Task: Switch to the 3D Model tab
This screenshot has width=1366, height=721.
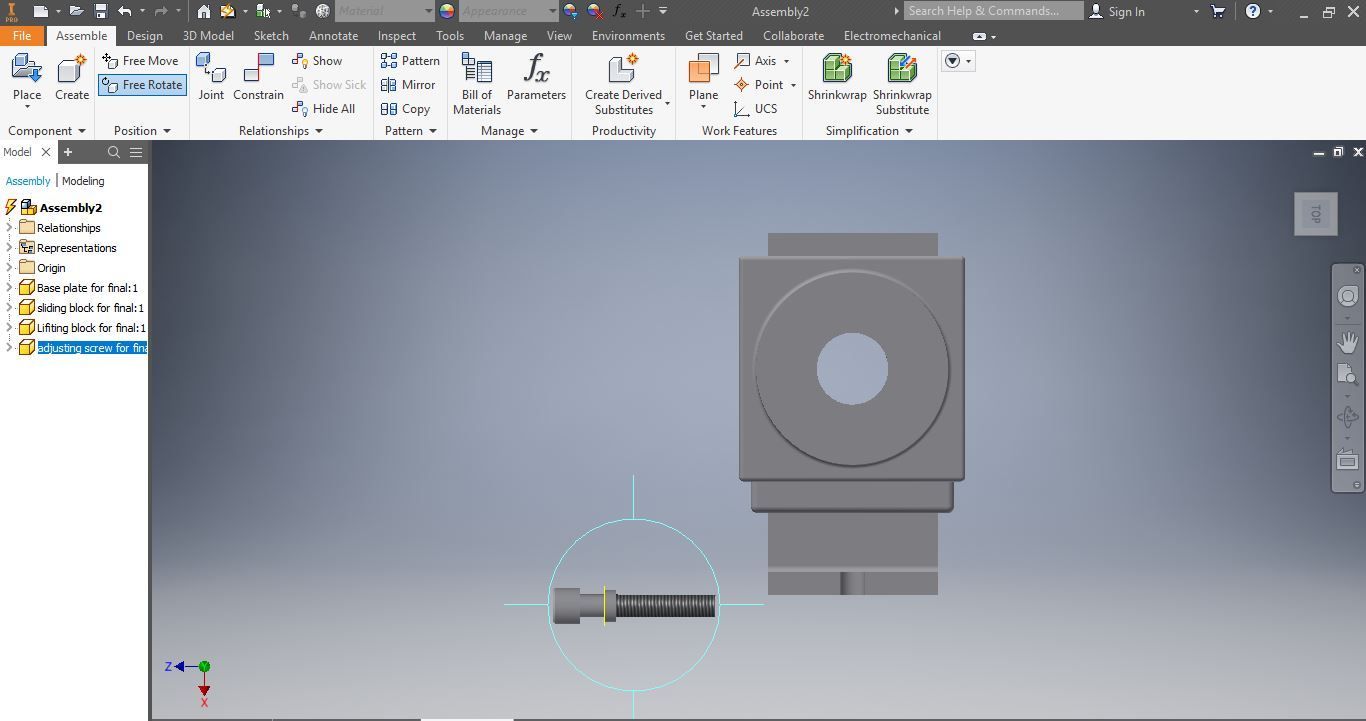Action: click(208, 35)
